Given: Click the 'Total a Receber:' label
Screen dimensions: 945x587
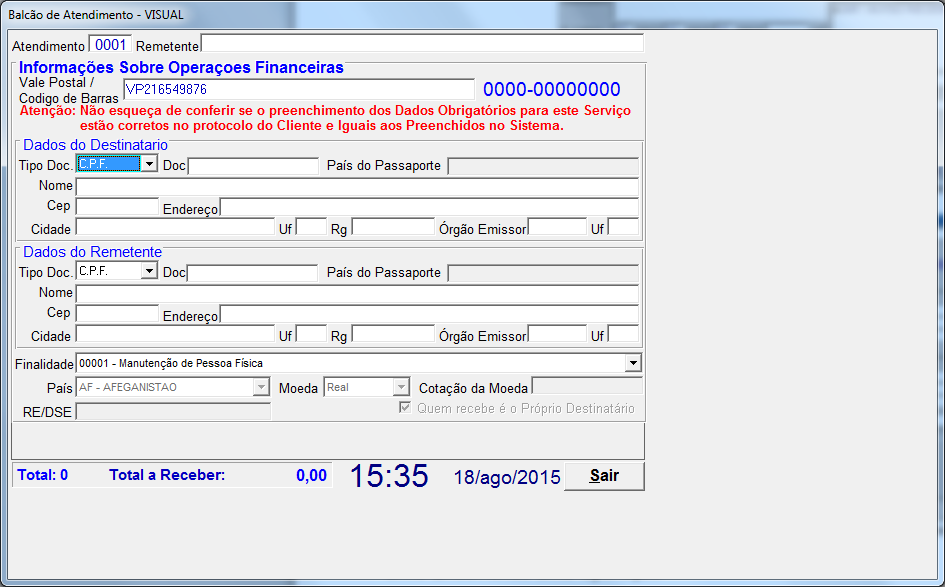Looking at the screenshot, I should [167, 475].
